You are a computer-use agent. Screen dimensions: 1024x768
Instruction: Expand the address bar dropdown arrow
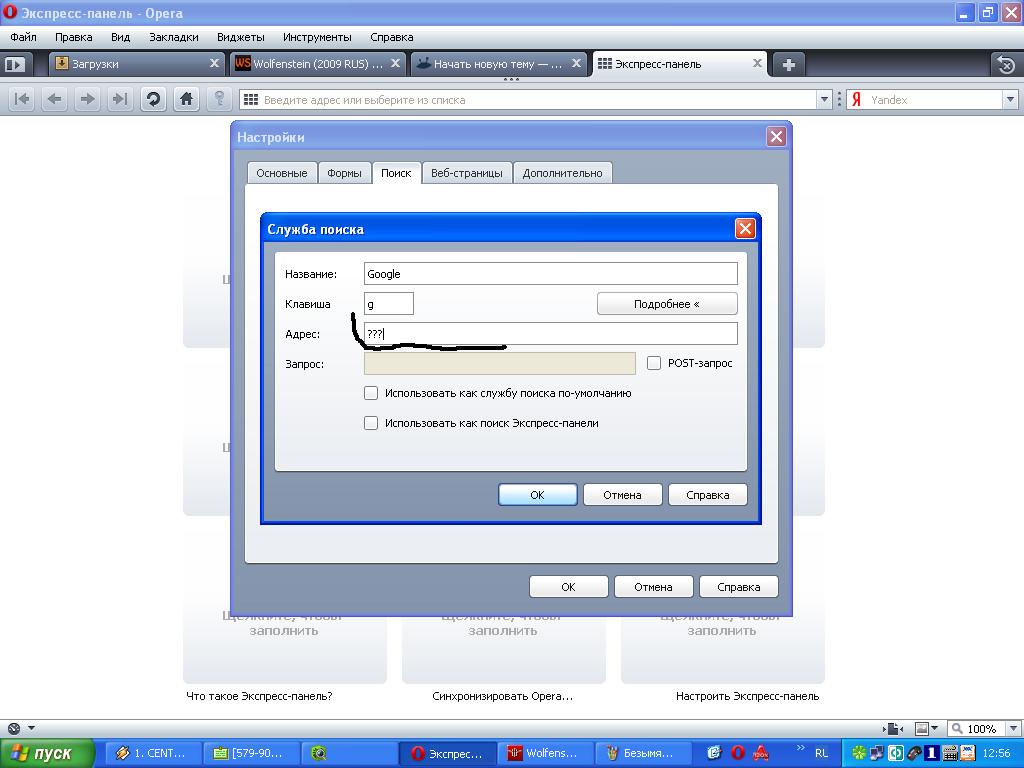[825, 99]
